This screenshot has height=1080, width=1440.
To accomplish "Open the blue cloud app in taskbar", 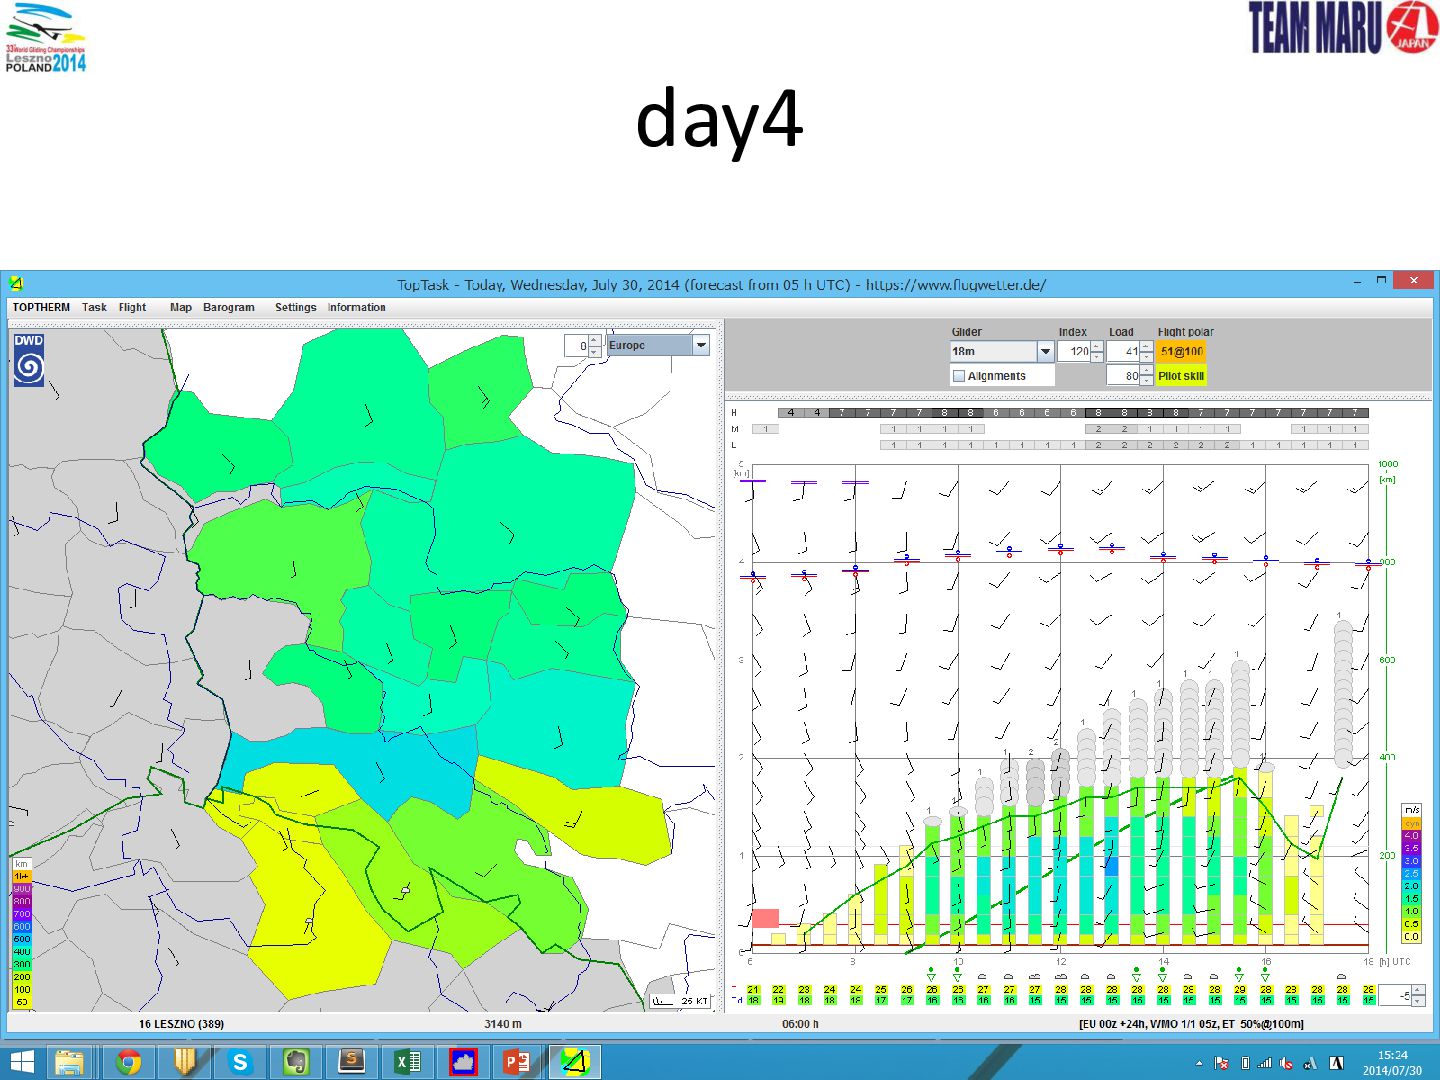I will (x=463, y=1062).
